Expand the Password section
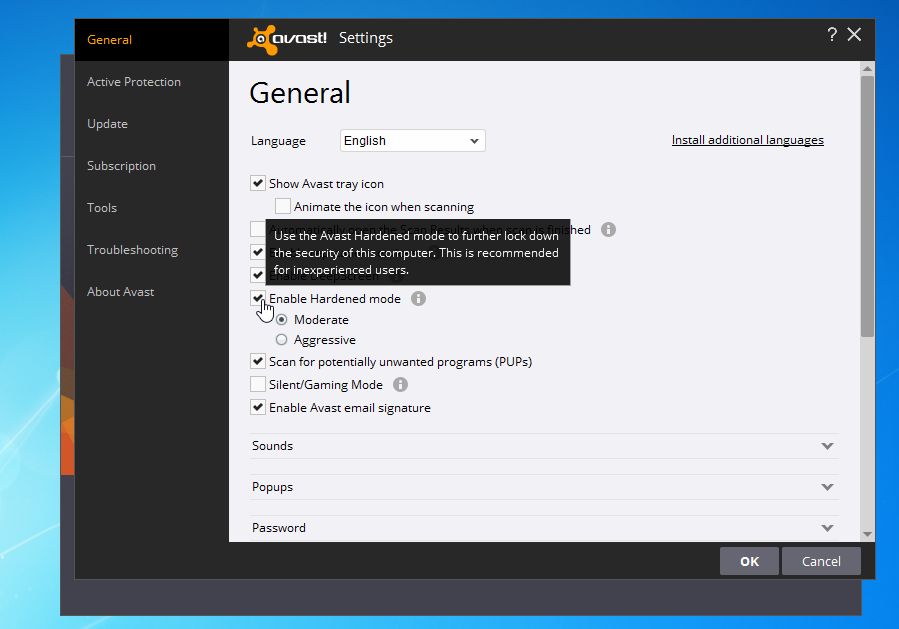The height and width of the screenshot is (629, 899). tap(545, 528)
